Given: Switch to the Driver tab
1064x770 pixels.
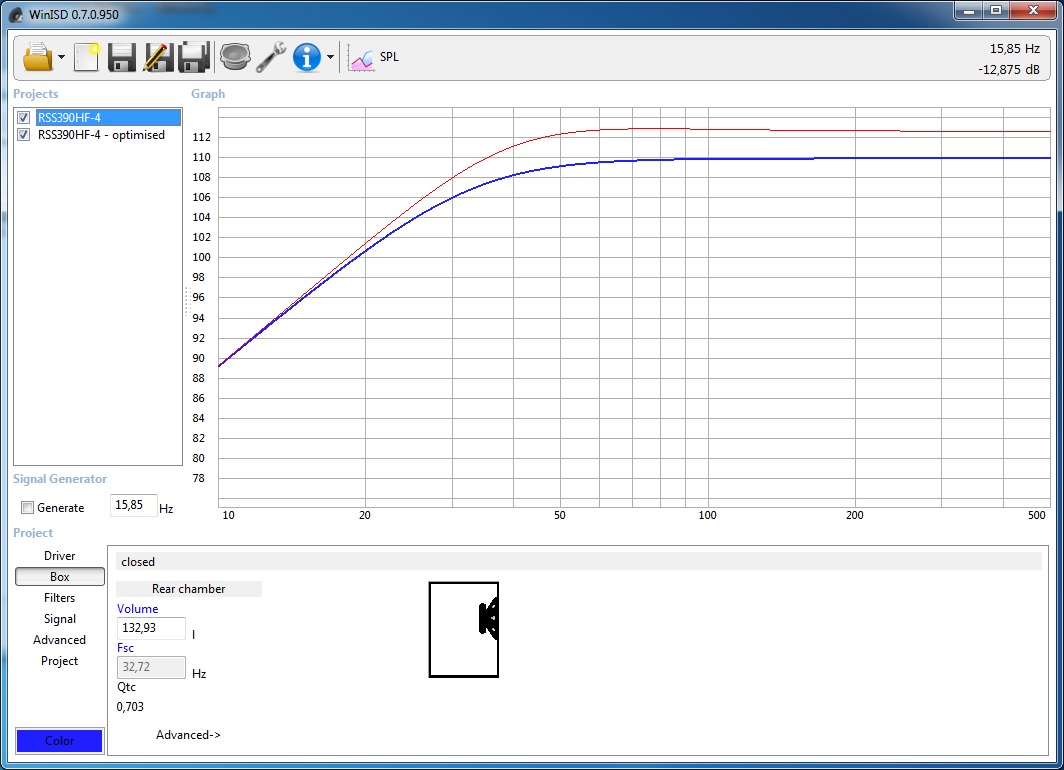Looking at the screenshot, I should 60,556.
